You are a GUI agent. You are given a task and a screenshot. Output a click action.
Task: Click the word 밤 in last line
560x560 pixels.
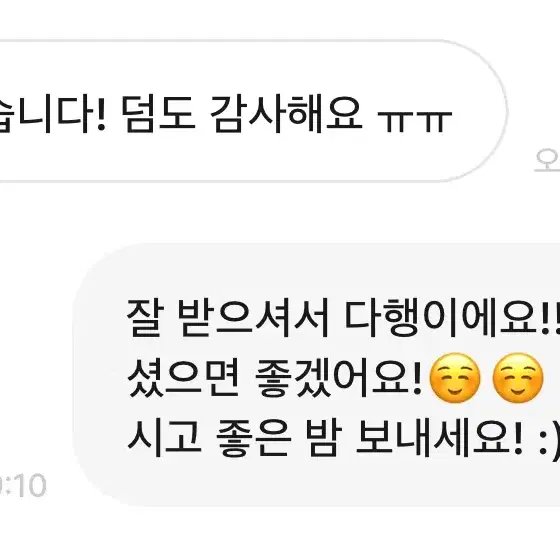324,439
